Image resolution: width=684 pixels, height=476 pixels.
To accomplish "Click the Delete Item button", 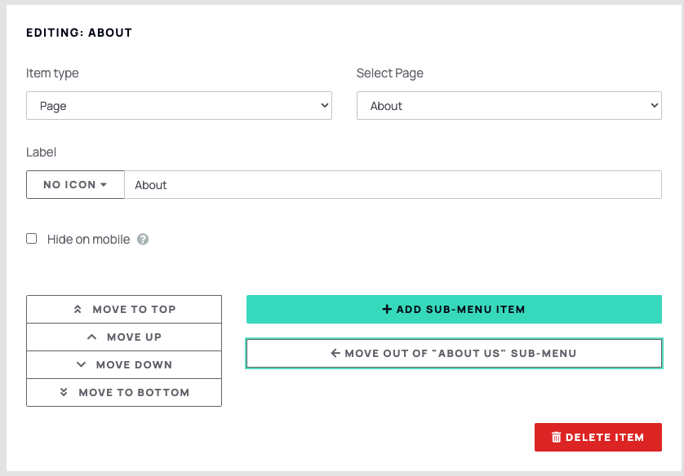I will pos(598,437).
